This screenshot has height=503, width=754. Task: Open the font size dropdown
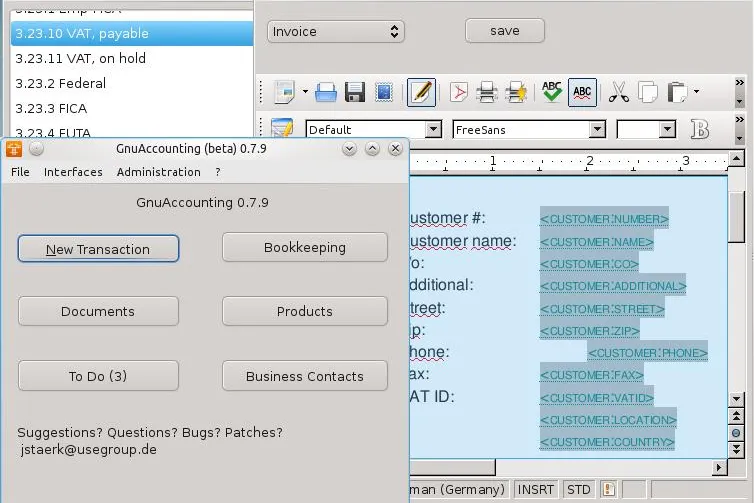pos(667,129)
